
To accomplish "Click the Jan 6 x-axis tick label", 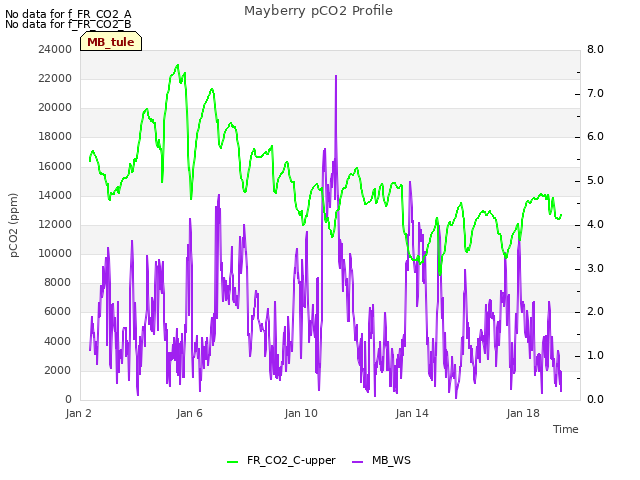I will pyautogui.click(x=189, y=413).
